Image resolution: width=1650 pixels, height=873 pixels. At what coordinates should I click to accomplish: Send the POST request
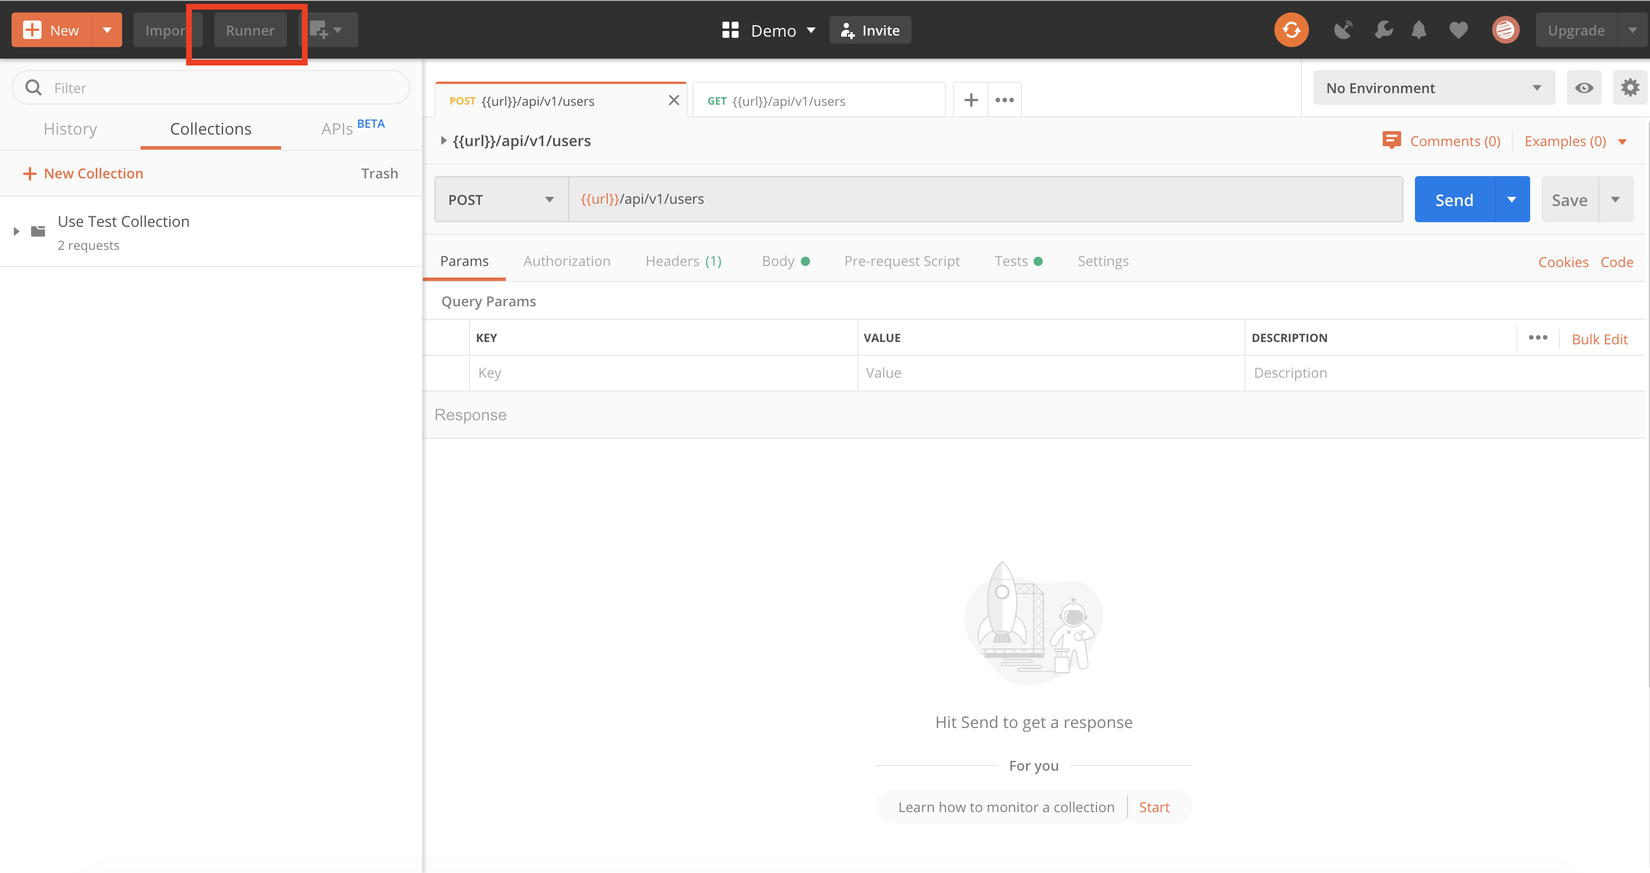[x=1454, y=200]
